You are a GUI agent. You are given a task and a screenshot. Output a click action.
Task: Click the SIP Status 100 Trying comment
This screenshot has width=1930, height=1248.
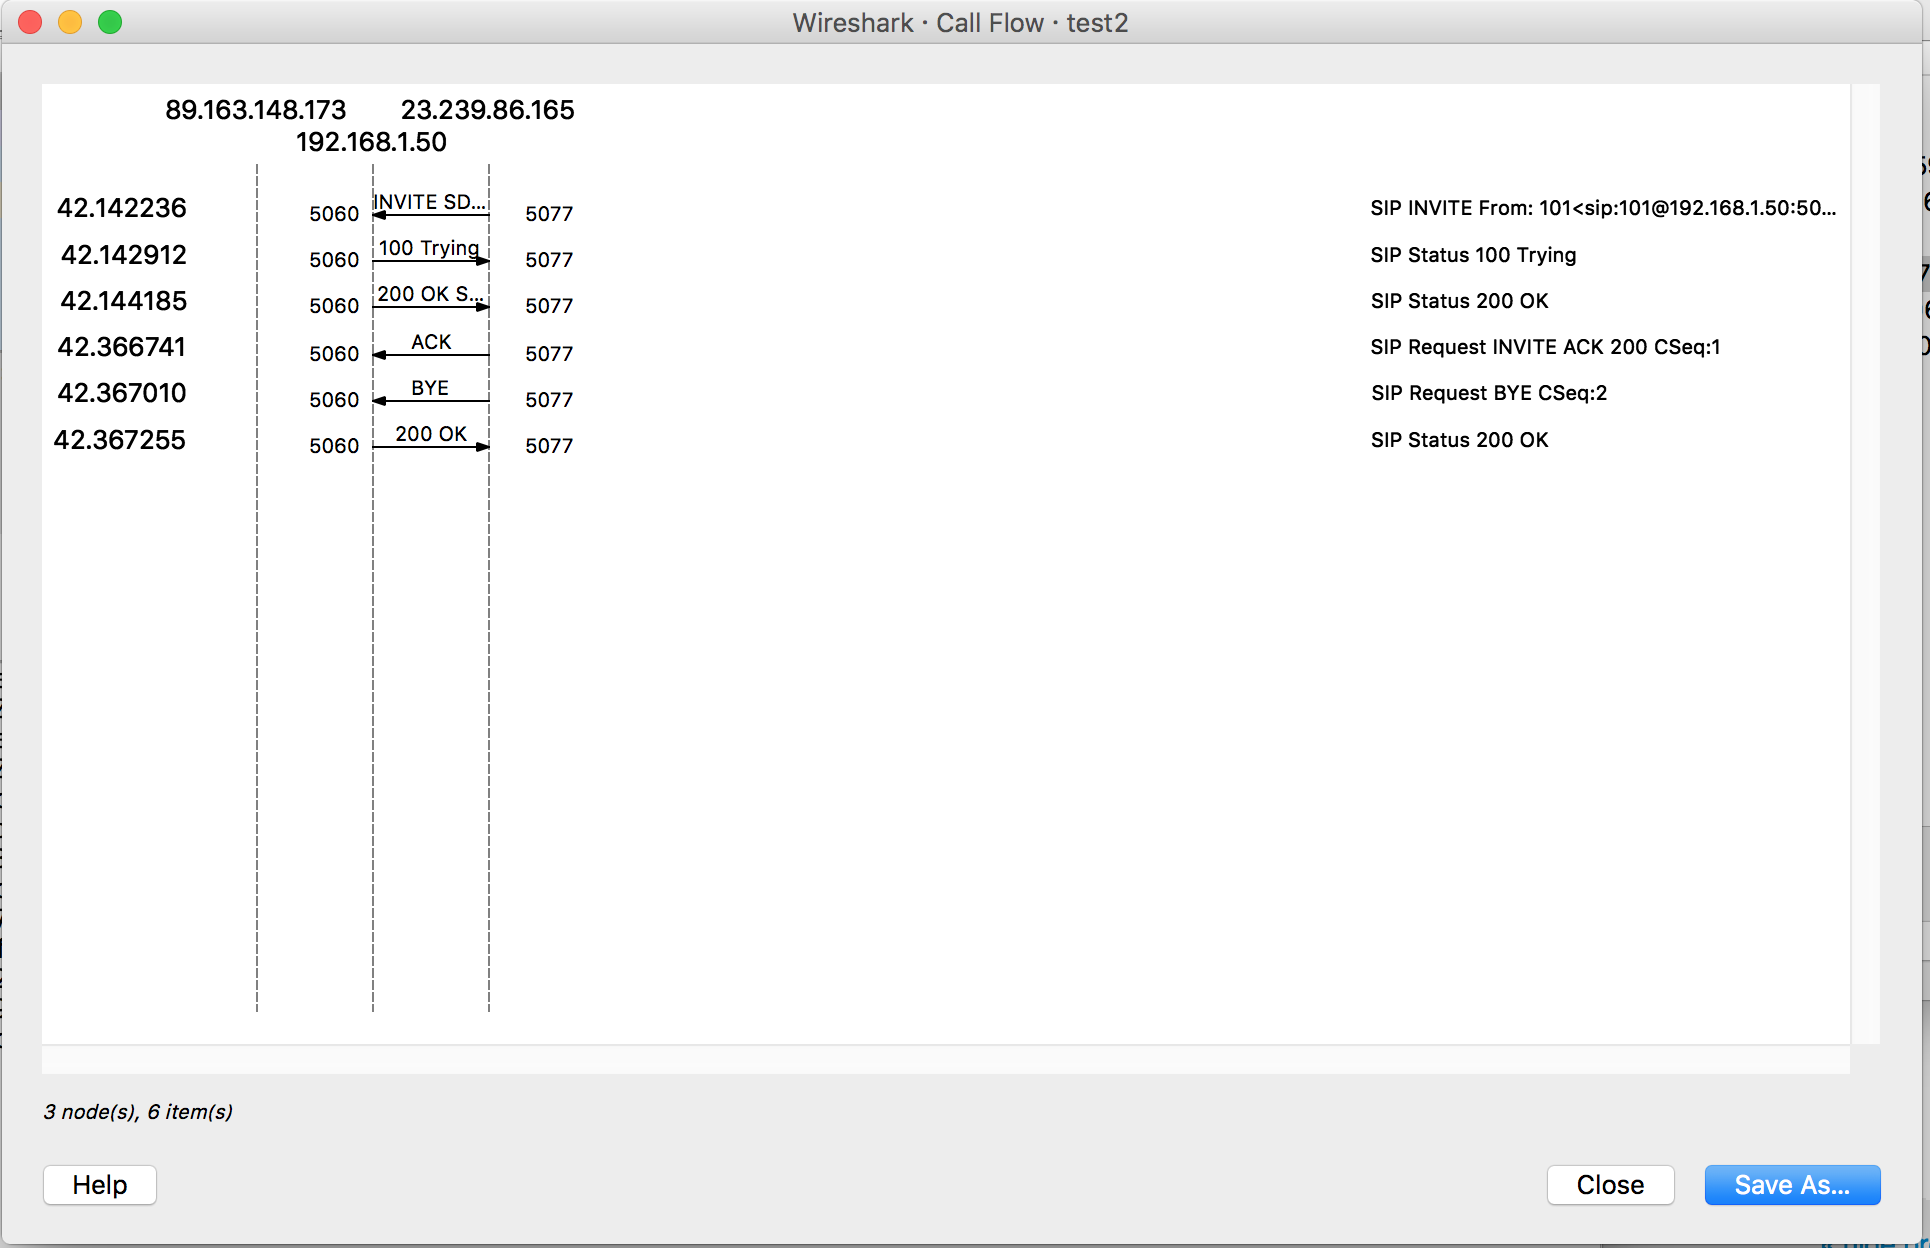tap(1473, 255)
